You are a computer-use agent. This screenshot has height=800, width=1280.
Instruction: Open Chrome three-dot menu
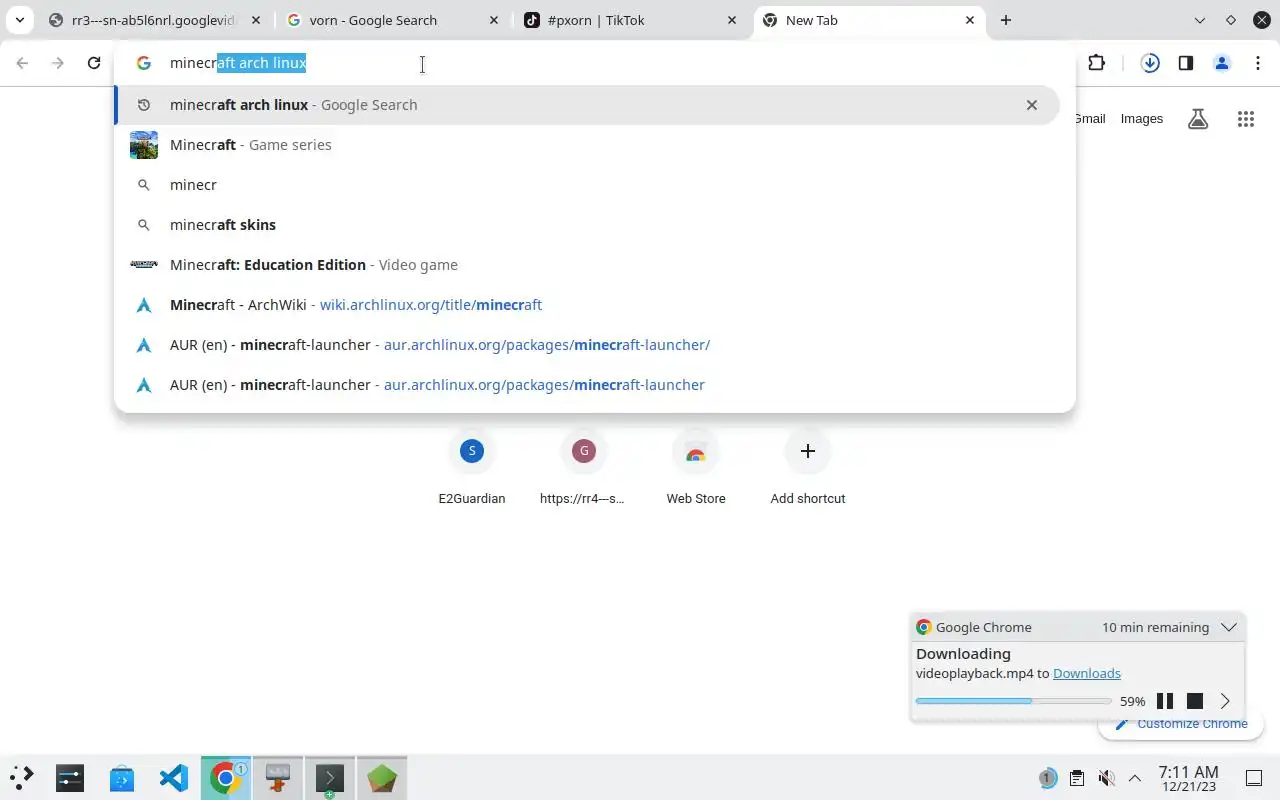(1258, 63)
